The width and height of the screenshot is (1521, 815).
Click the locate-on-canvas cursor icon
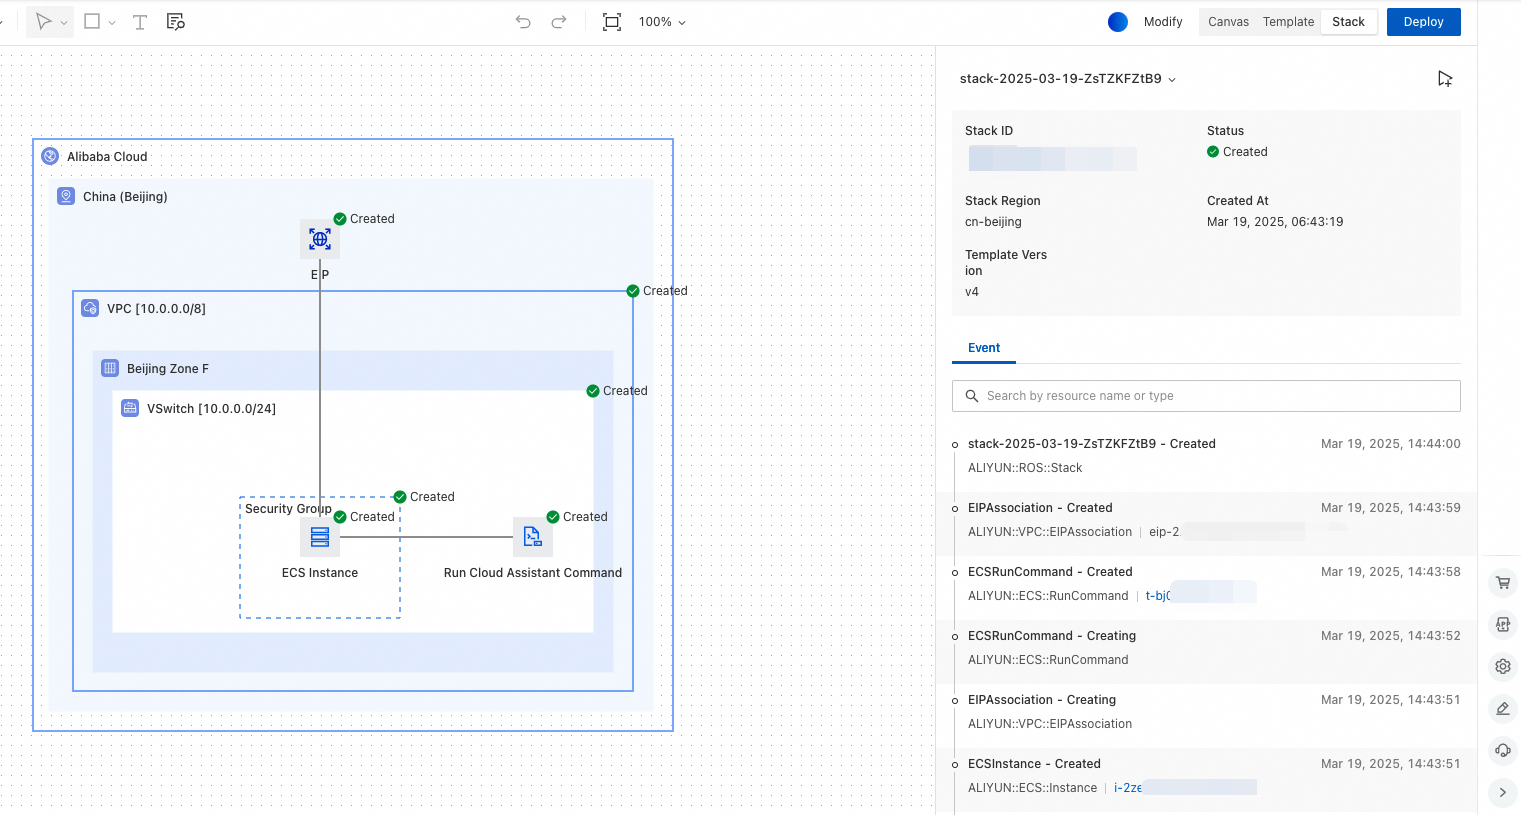(x=1445, y=79)
